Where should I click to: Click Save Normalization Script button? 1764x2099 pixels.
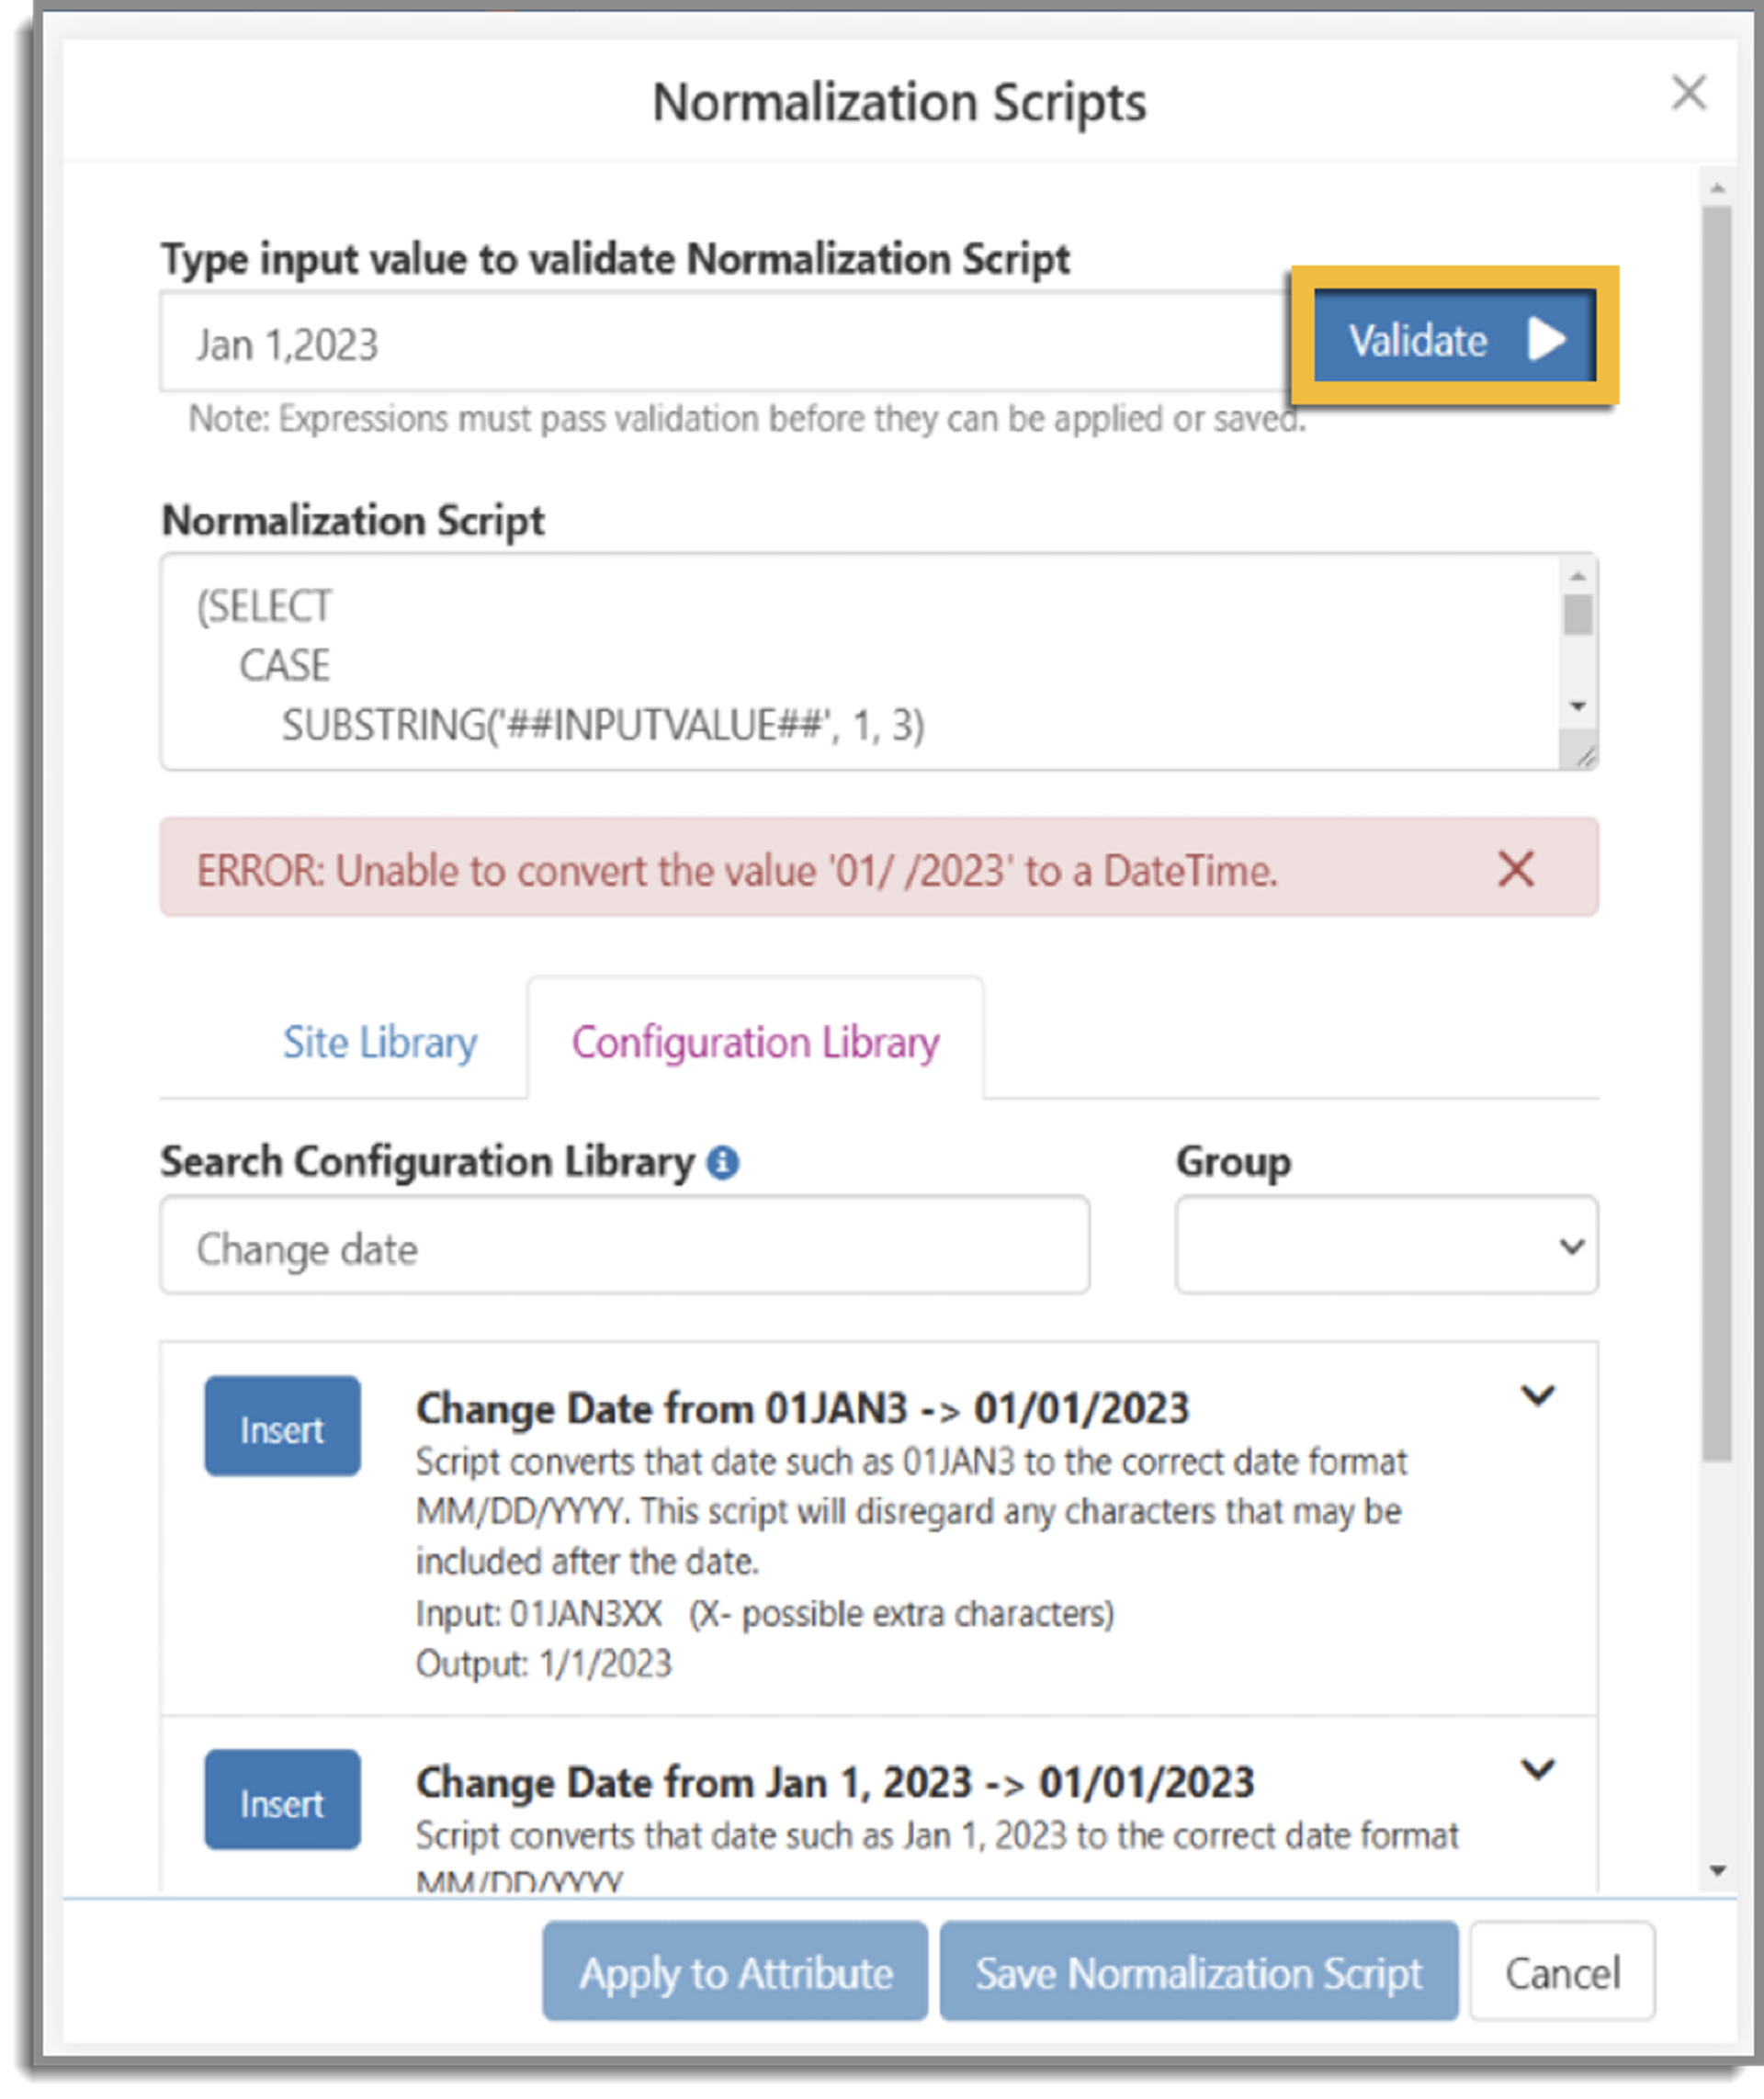pos(1199,1971)
